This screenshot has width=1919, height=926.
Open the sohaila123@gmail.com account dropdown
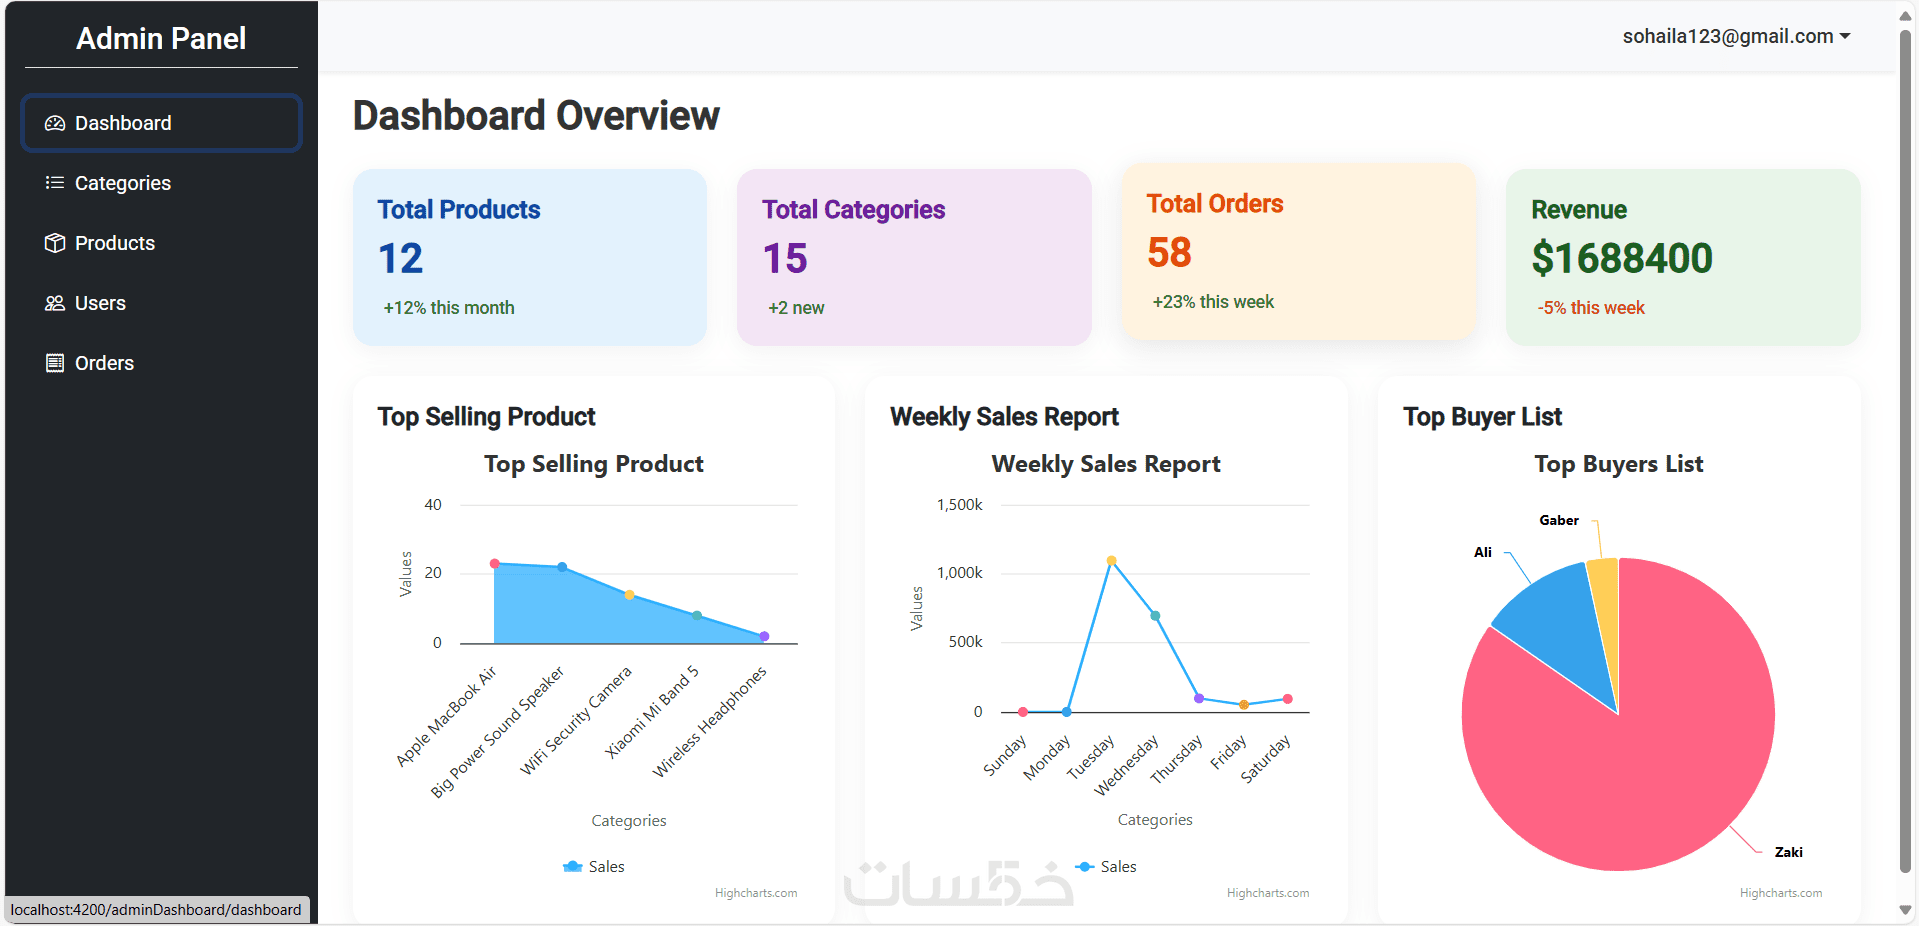[x=1736, y=37]
